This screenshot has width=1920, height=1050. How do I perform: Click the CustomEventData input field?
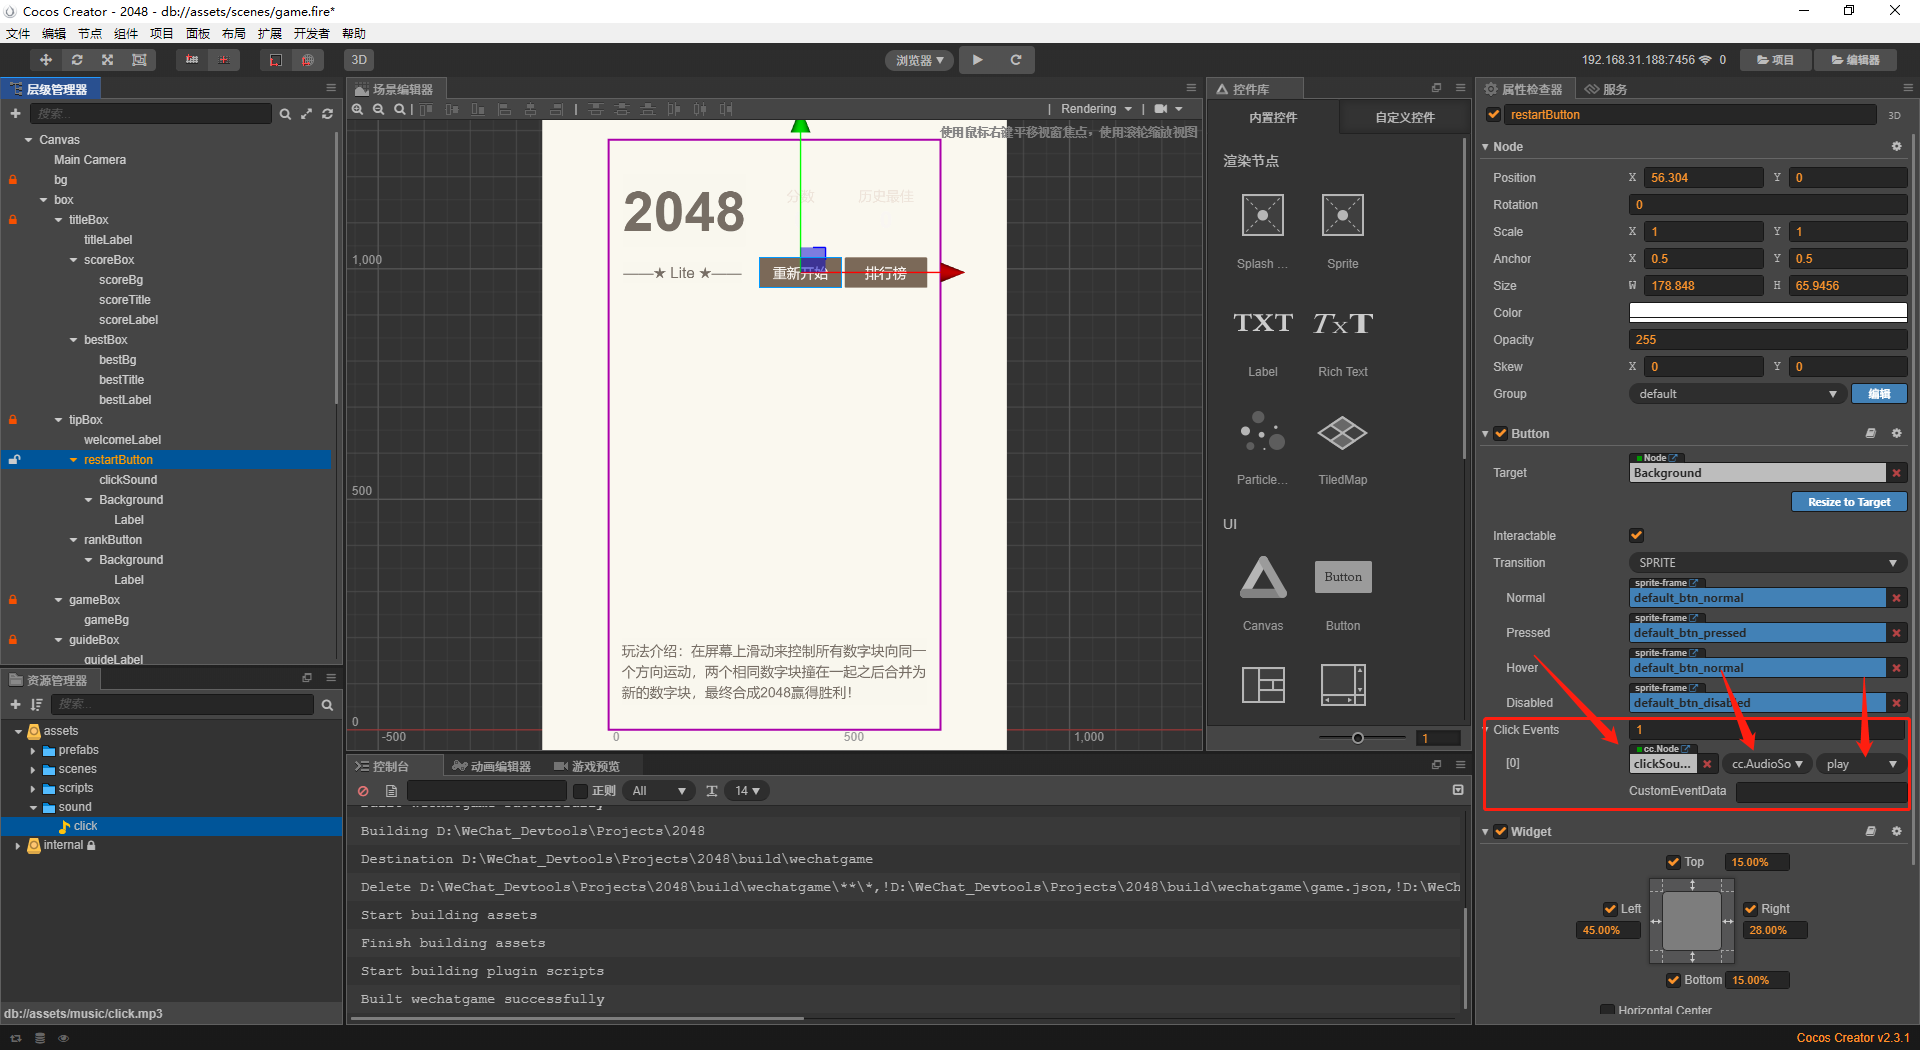[1820, 791]
